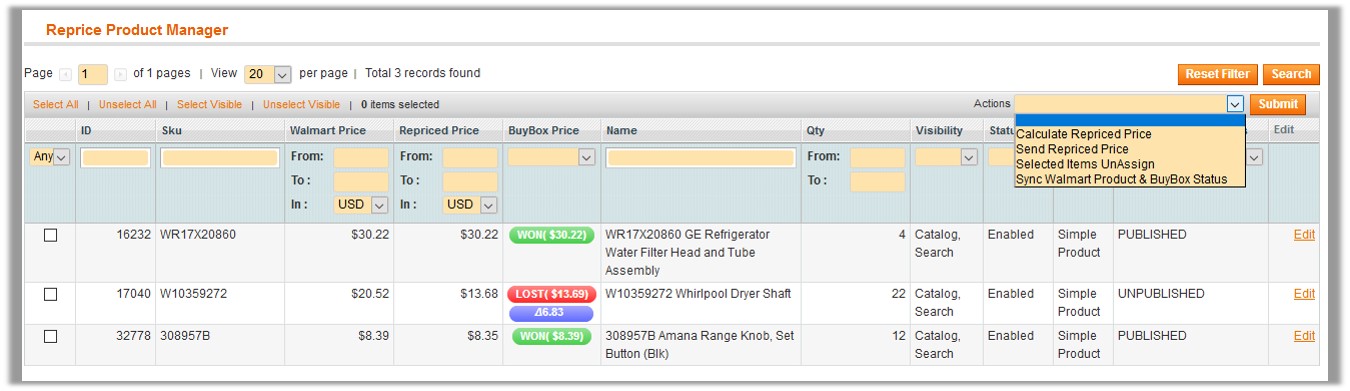Open the Actions dropdown
The height and width of the screenshot is (391, 1350).
click(1129, 104)
